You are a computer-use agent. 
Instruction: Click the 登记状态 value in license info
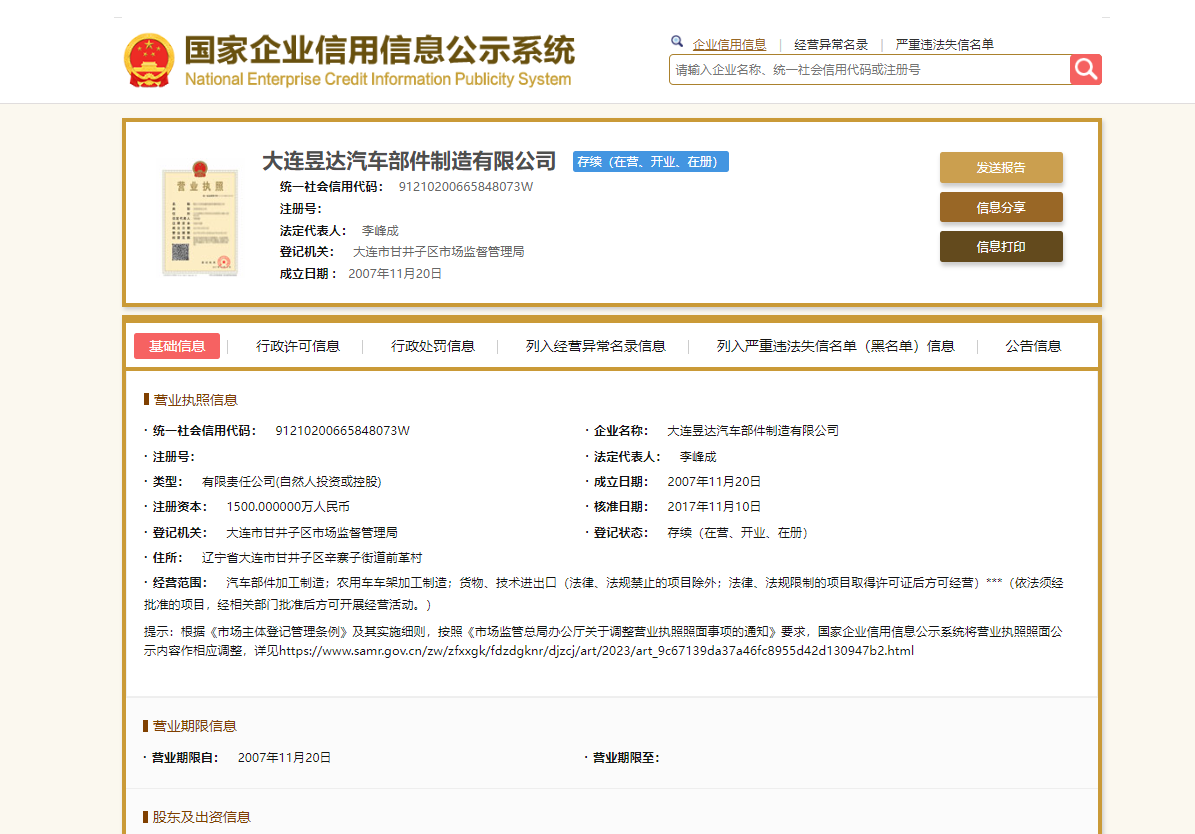point(738,533)
